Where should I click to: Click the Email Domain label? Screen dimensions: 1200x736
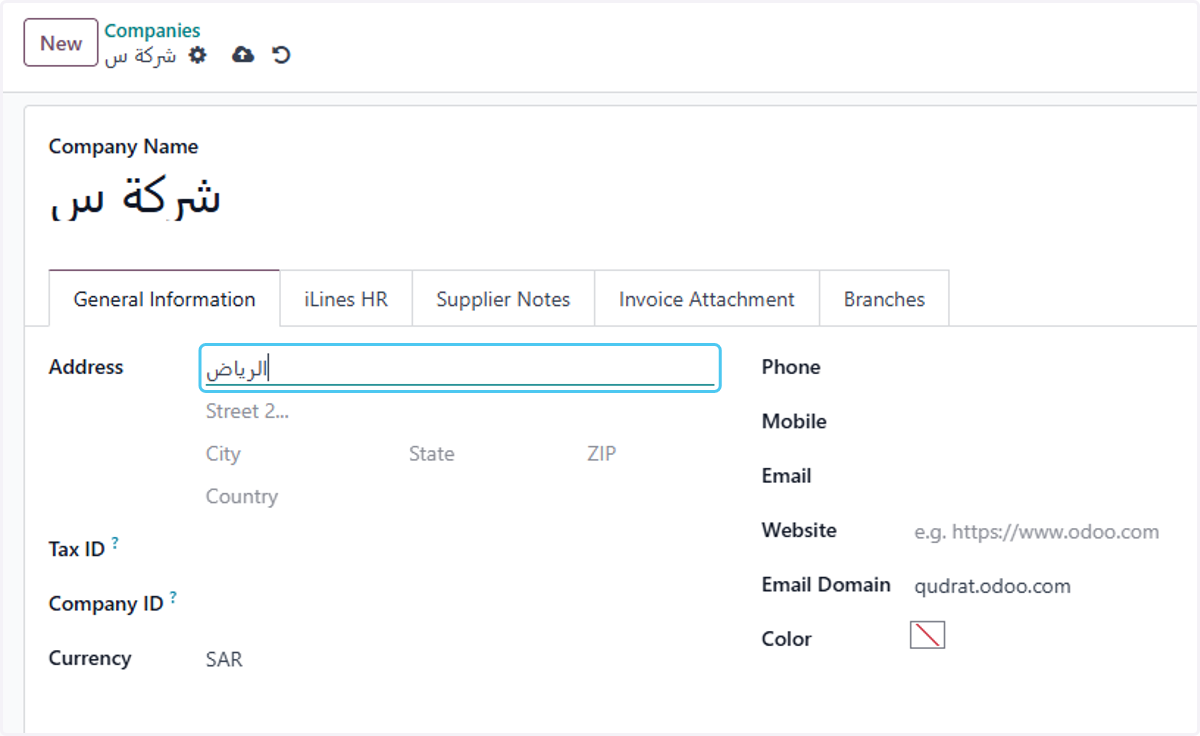click(826, 585)
